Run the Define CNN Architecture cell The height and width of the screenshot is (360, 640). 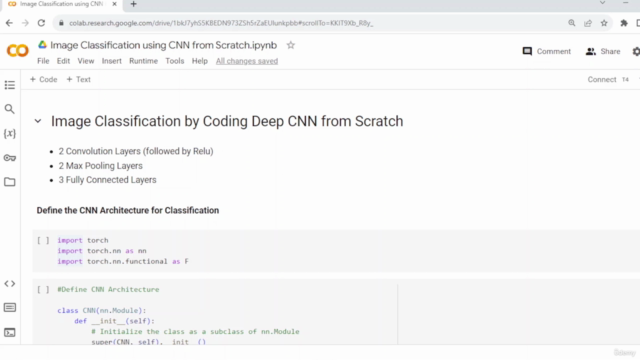[43, 289]
